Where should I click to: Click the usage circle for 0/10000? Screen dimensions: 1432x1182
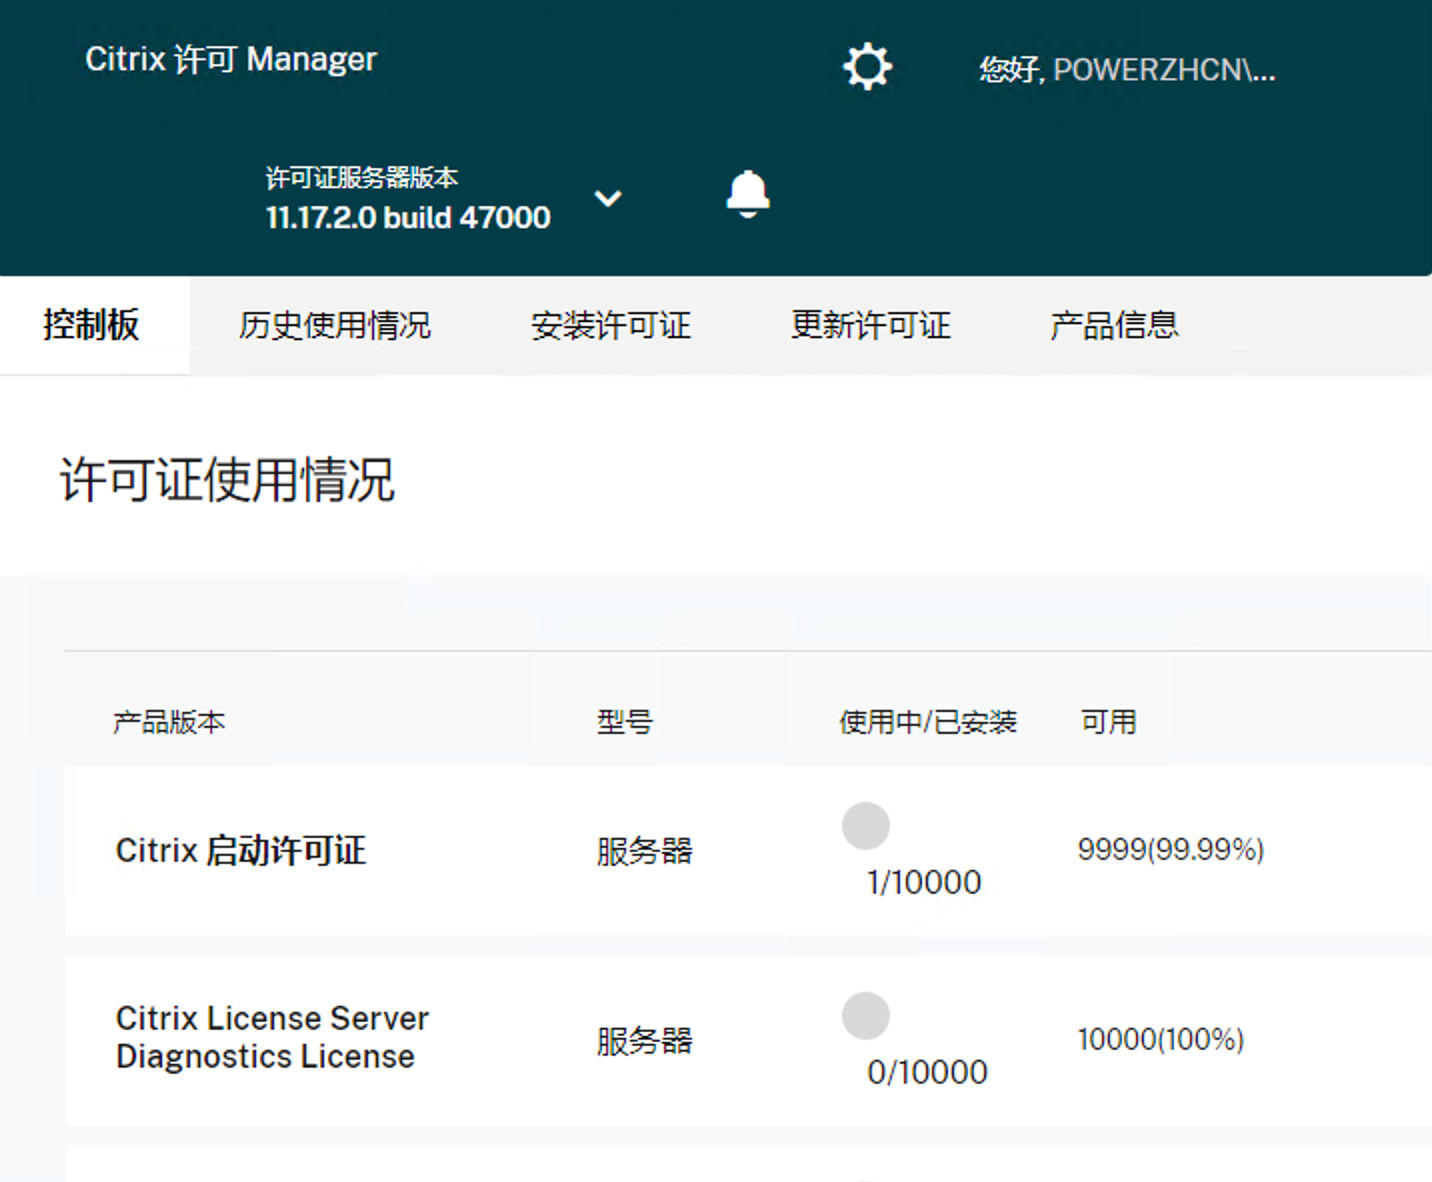tap(866, 1016)
